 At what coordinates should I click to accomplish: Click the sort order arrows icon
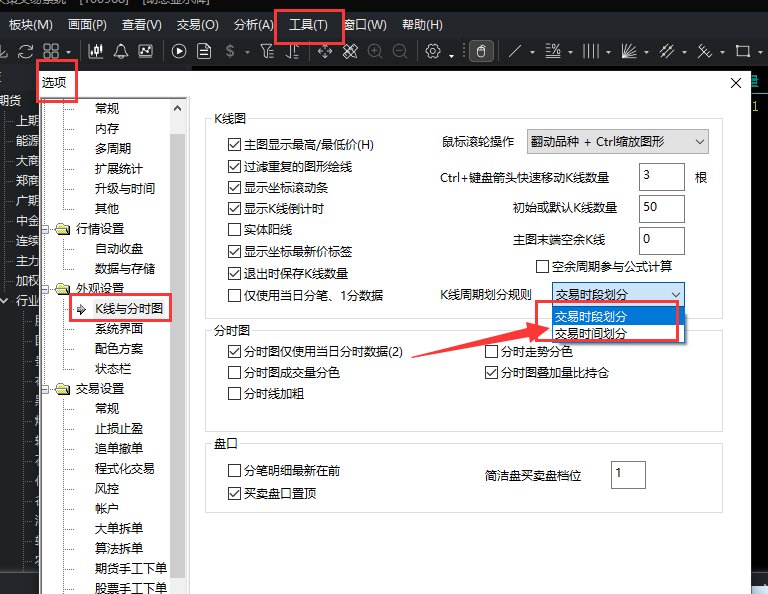292,51
